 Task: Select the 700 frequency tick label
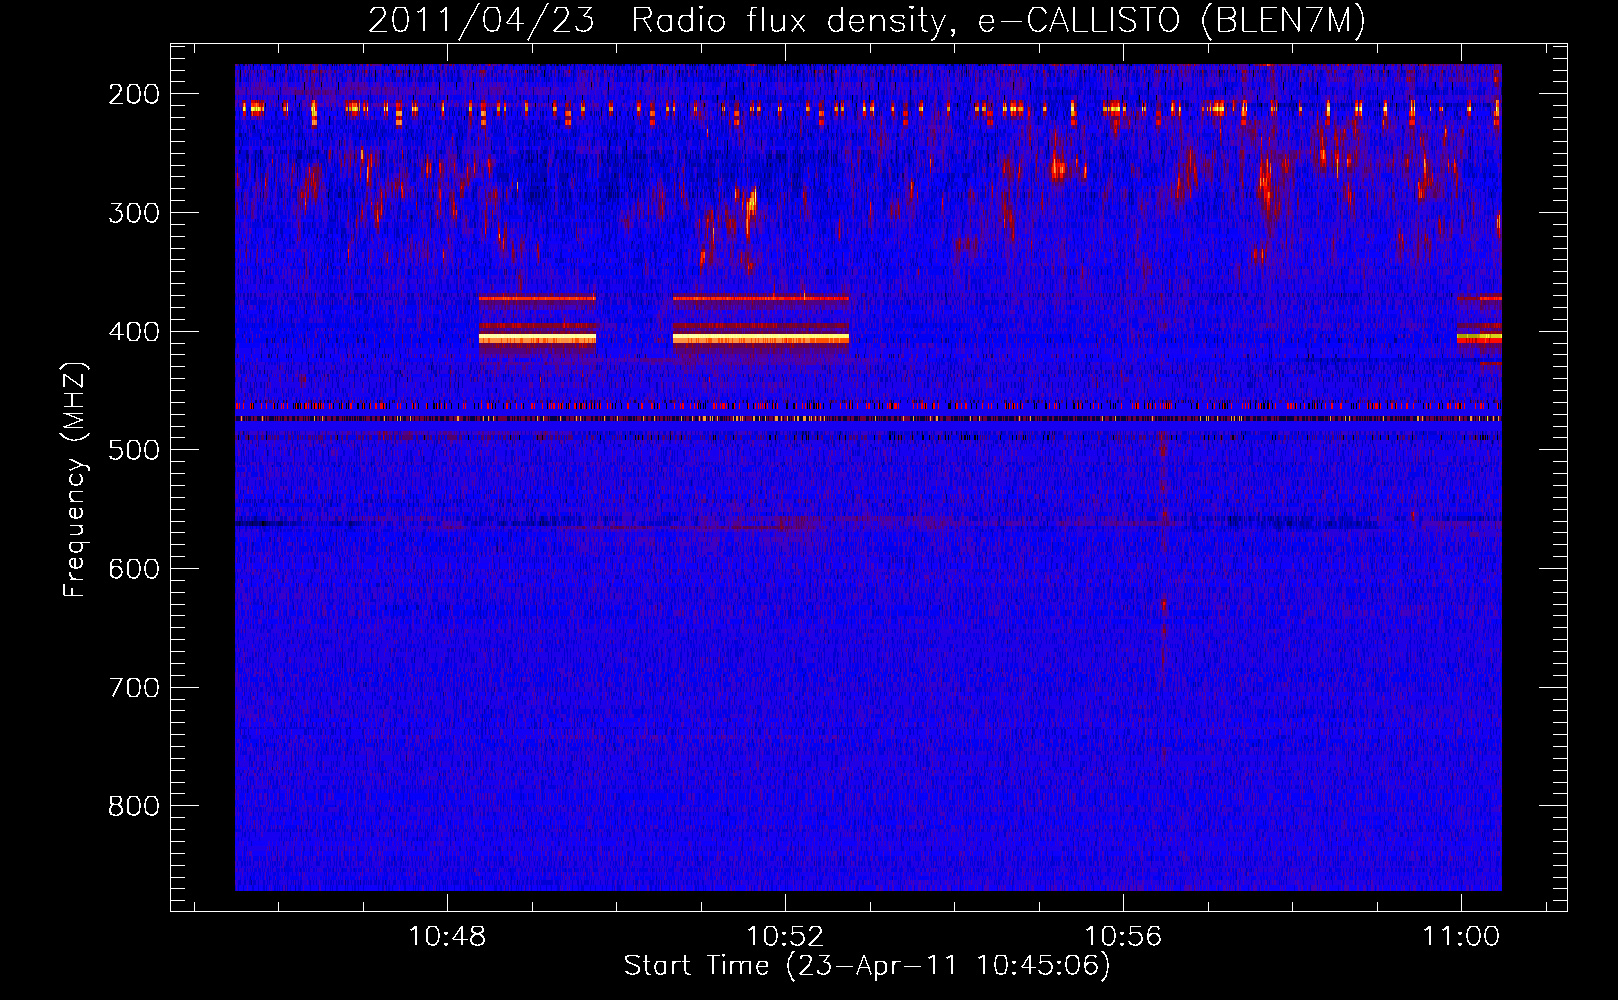(134, 688)
